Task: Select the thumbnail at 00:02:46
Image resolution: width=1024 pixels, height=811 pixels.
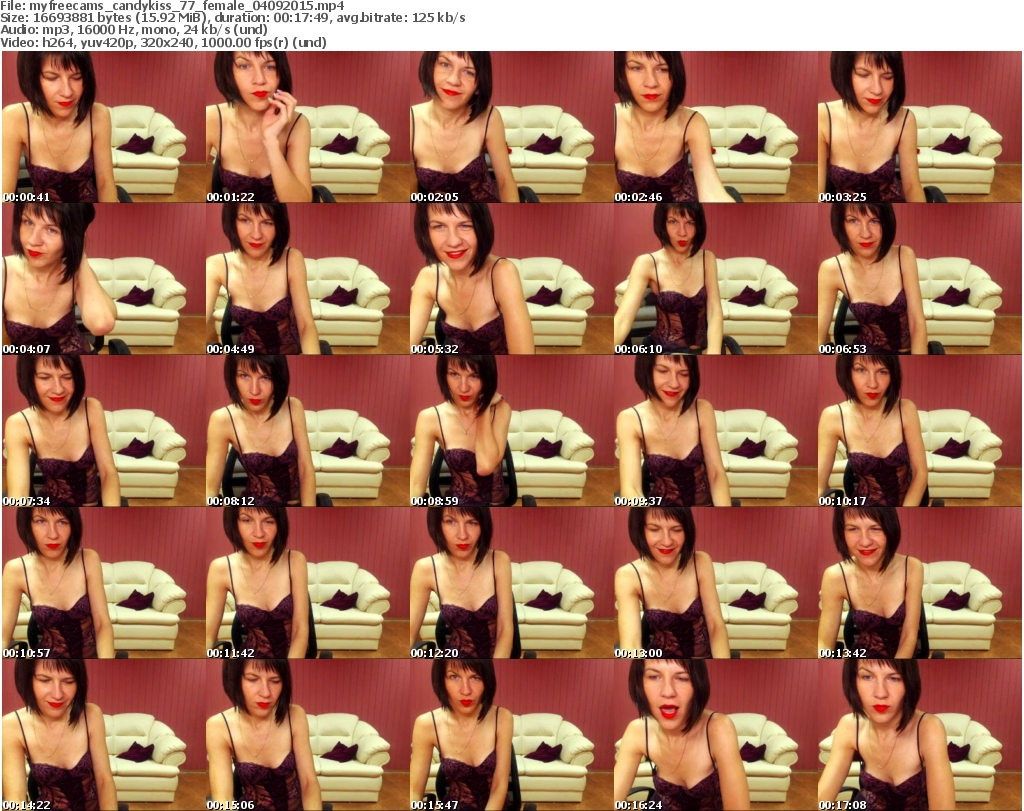Action: pos(715,127)
